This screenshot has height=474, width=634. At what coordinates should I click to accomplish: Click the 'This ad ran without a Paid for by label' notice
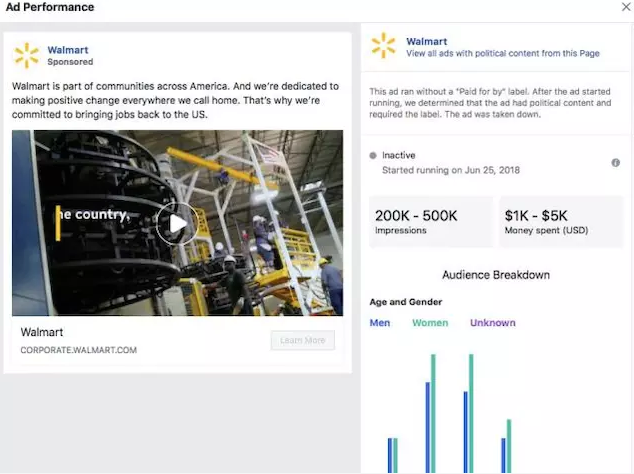click(490, 103)
